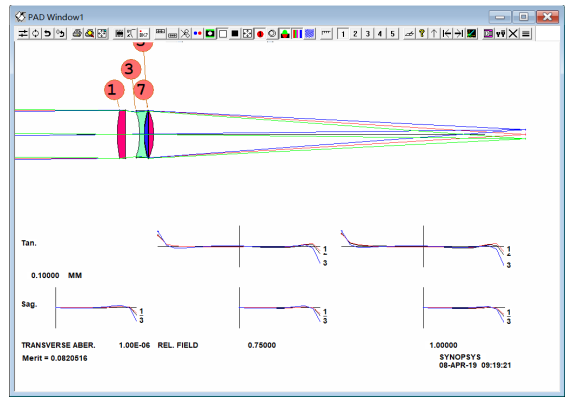Image resolution: width=576 pixels, height=400 pixels.
Task: Click the printer icon
Action: click(x=77, y=34)
